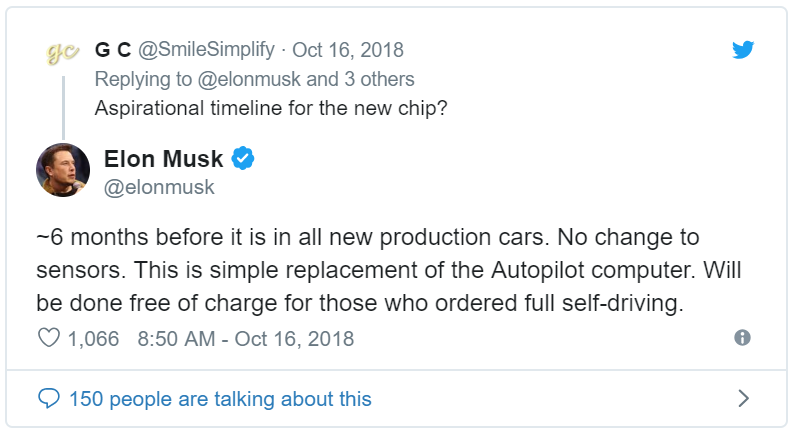This screenshot has height=439, width=799.
Task: Open "150 people are talking about this"
Action: [220, 399]
